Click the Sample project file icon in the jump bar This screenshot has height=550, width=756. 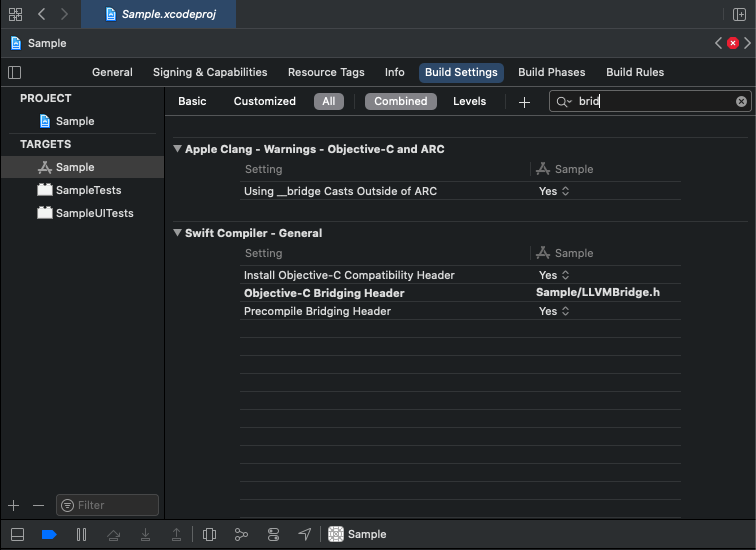click(15, 43)
